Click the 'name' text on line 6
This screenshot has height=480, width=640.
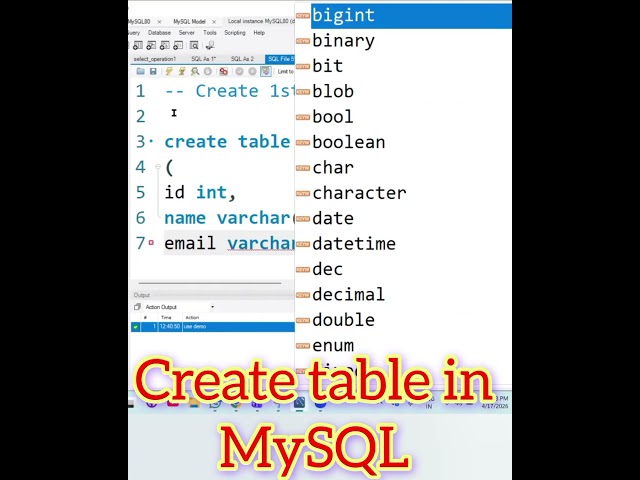click(x=185, y=218)
